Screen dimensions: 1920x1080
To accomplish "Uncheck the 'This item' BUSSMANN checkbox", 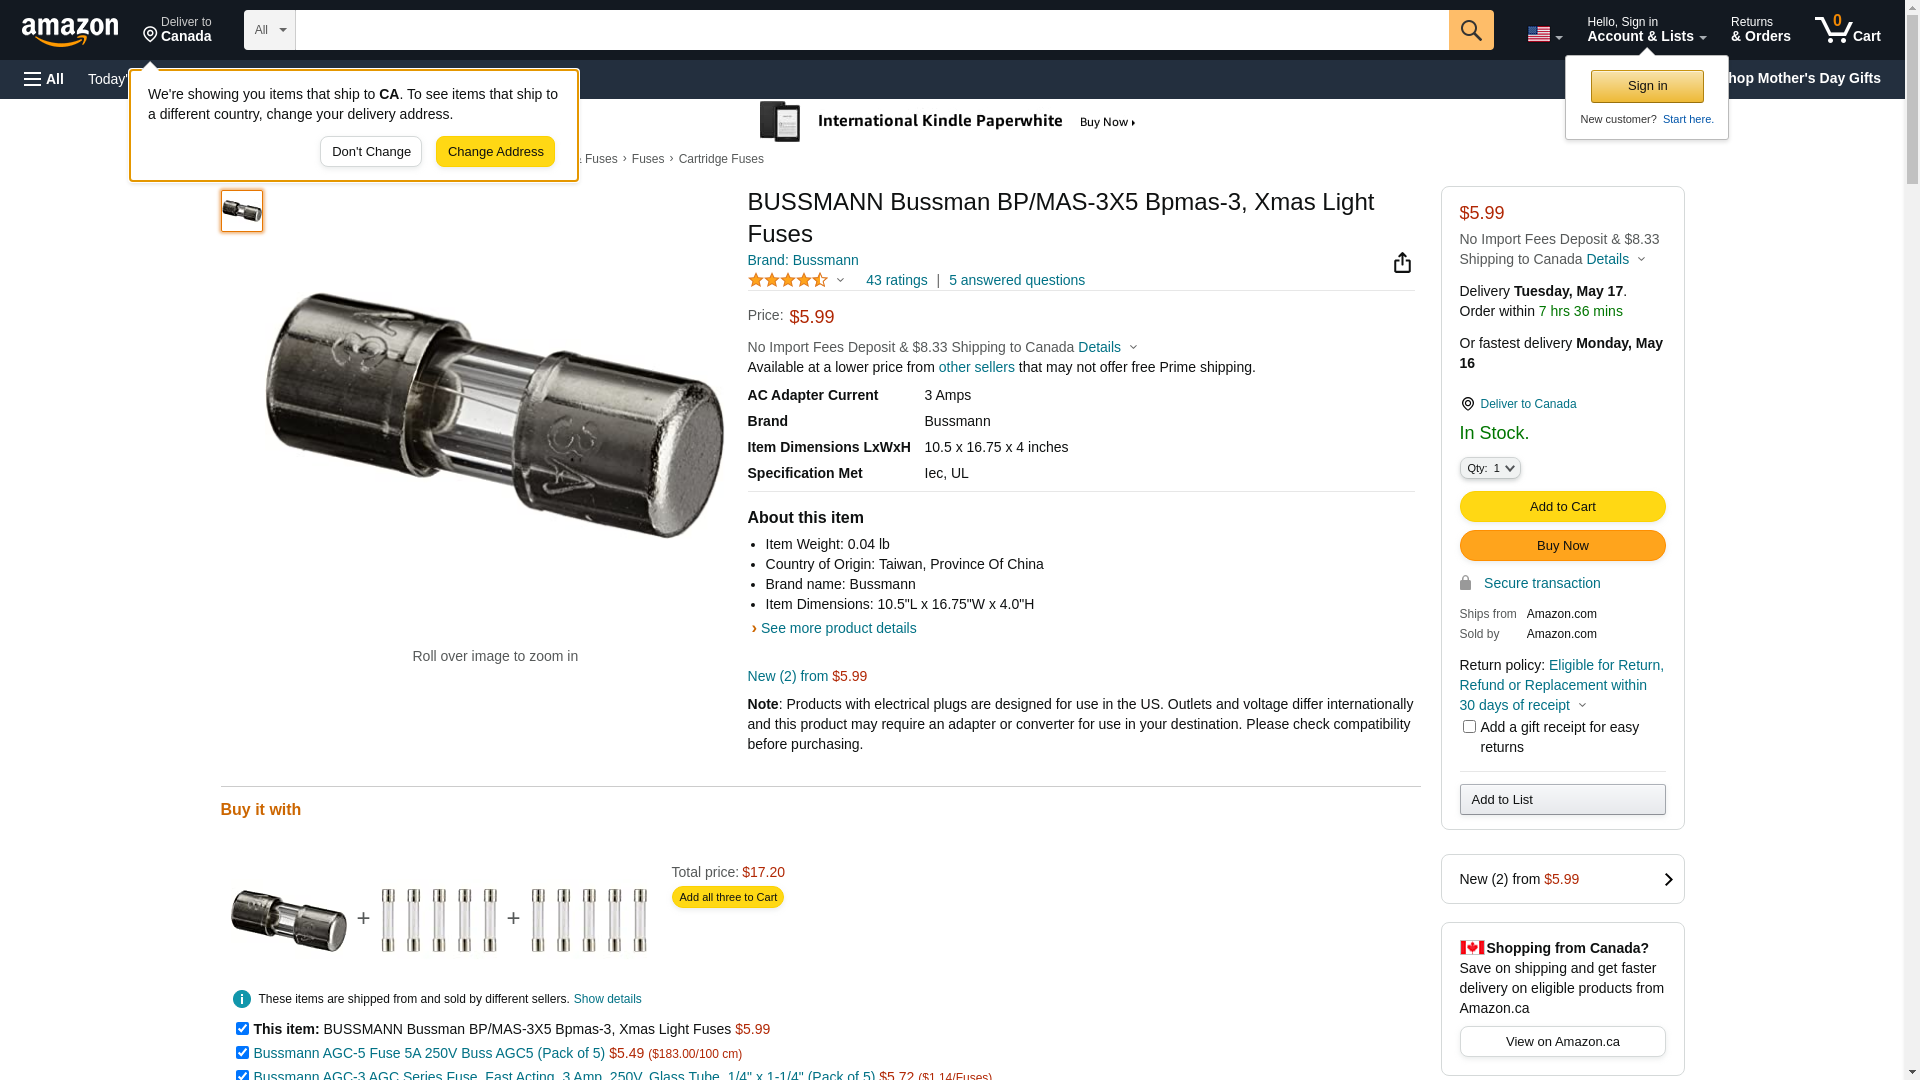I will [x=242, y=1028].
